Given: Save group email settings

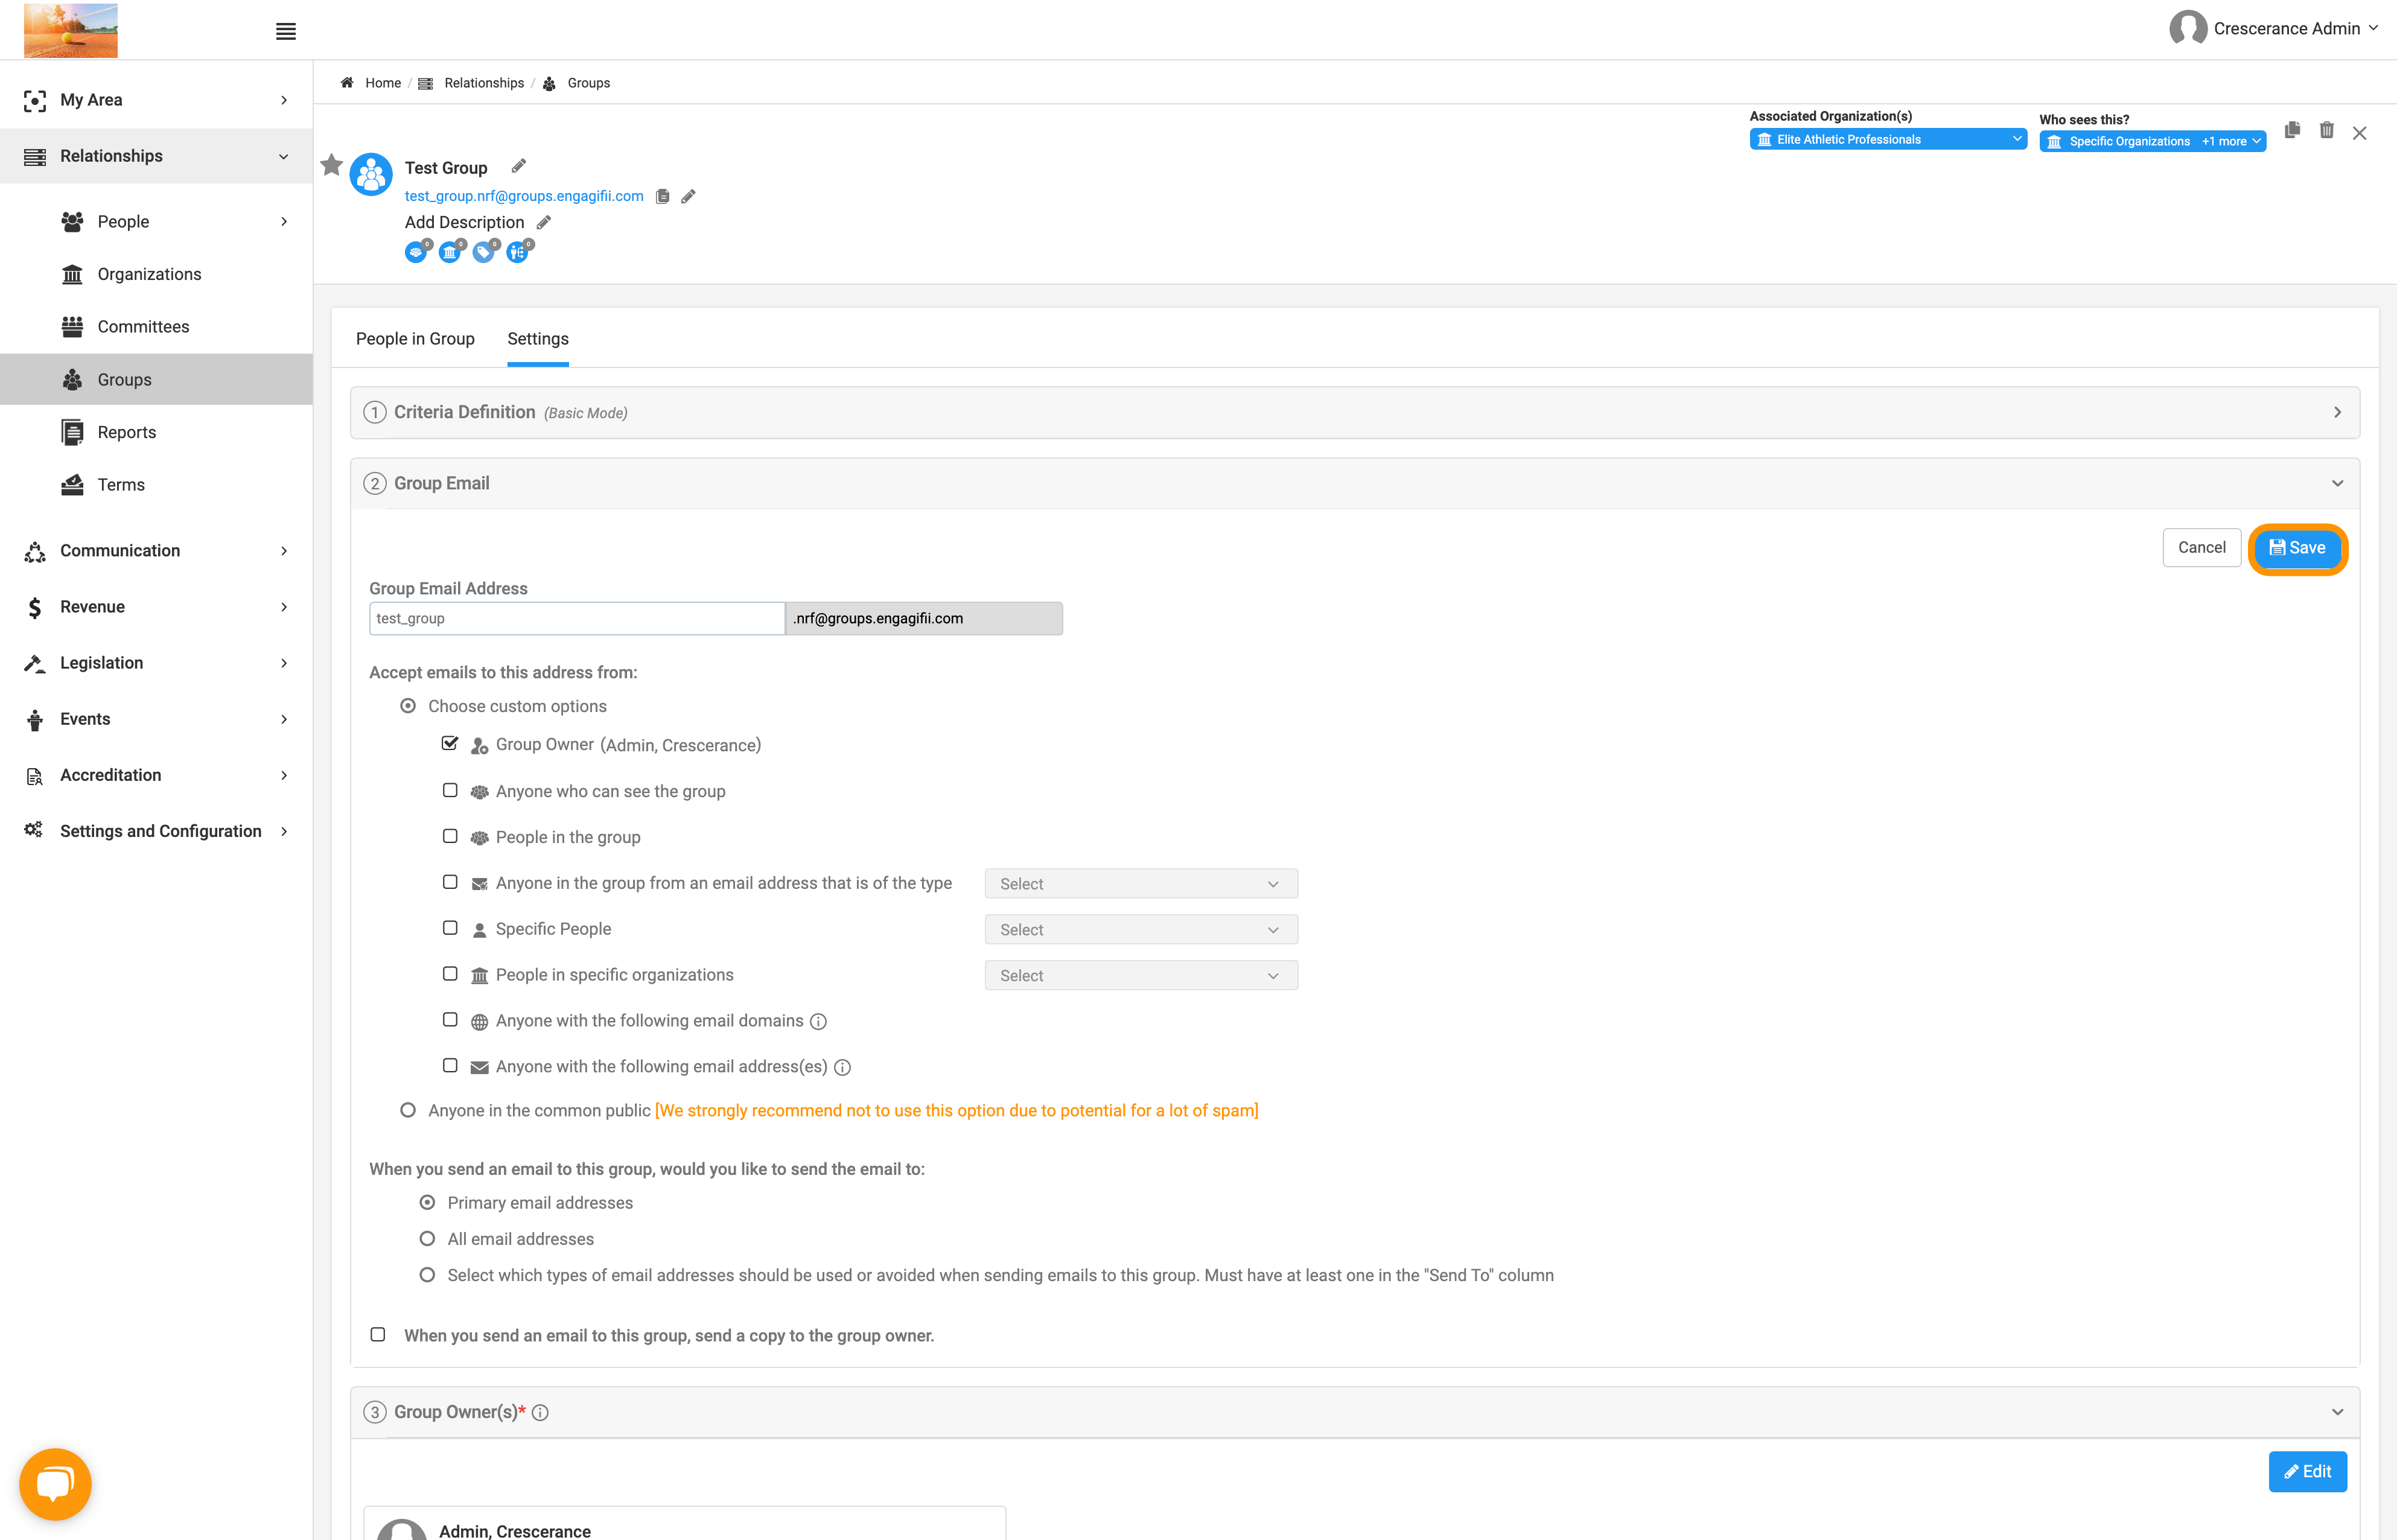Looking at the screenshot, I should [x=2297, y=548].
